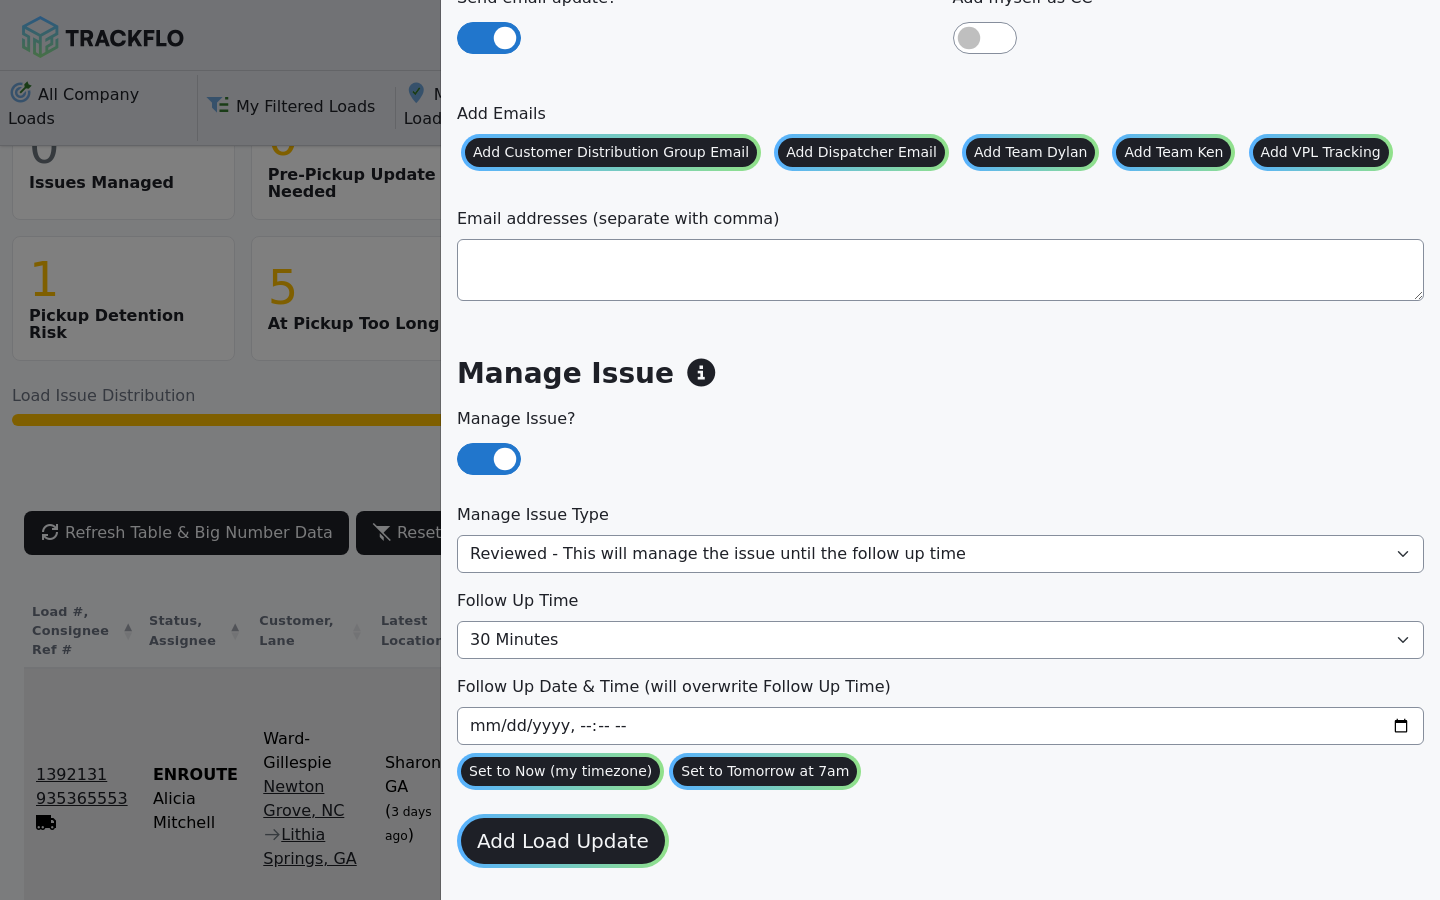Click the Ward-Gillespie customer name
This screenshot has height=900, width=1440.
[297, 750]
